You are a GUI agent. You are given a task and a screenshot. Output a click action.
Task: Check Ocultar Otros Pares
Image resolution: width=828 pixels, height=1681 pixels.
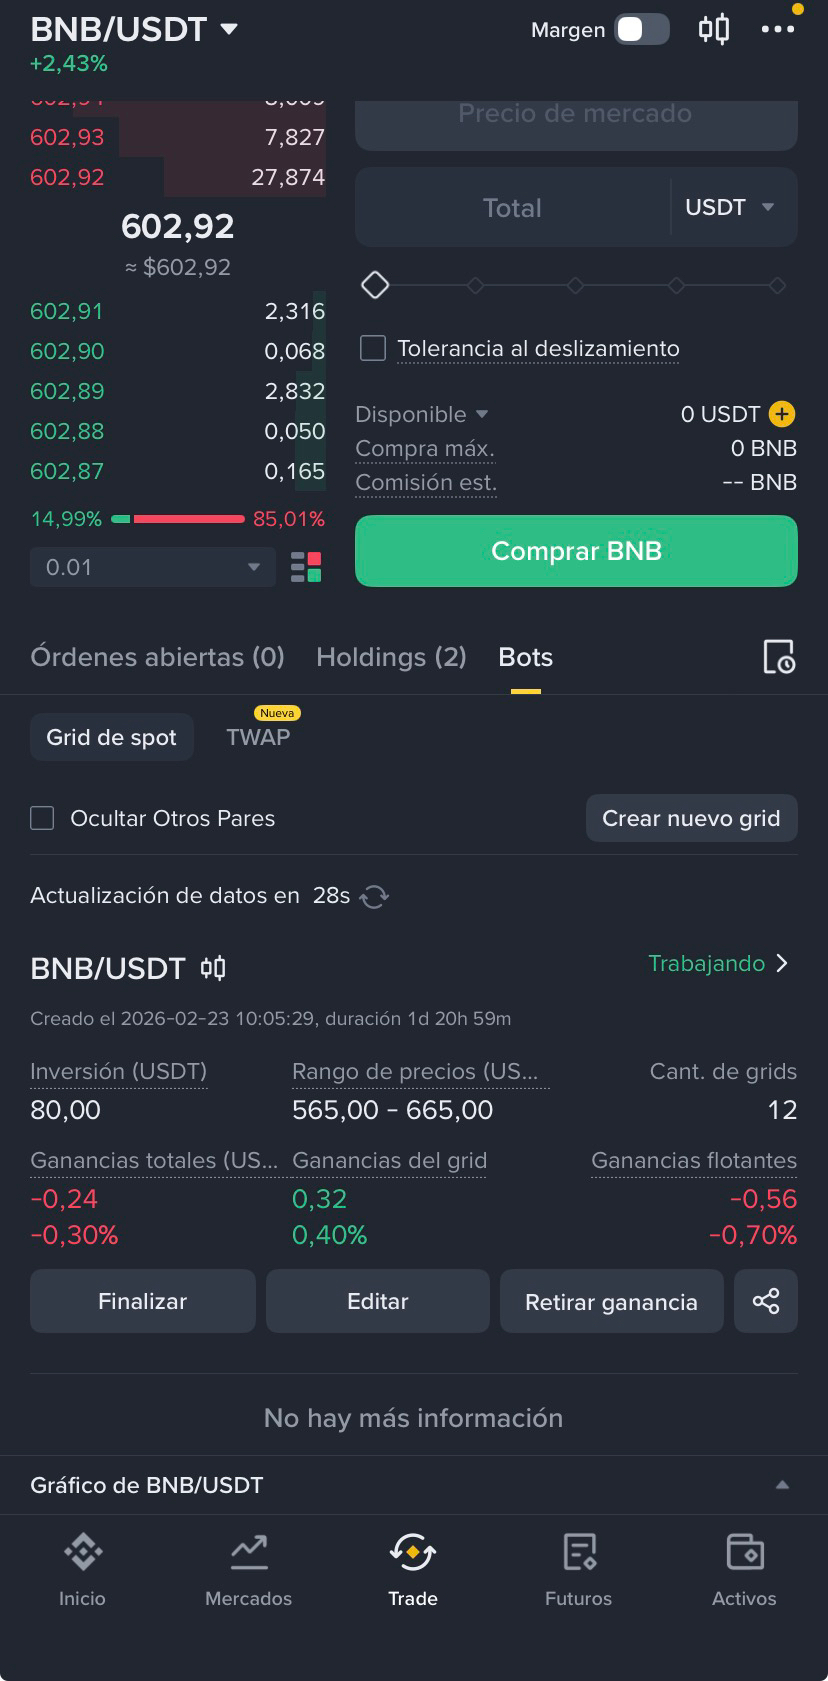click(42, 818)
